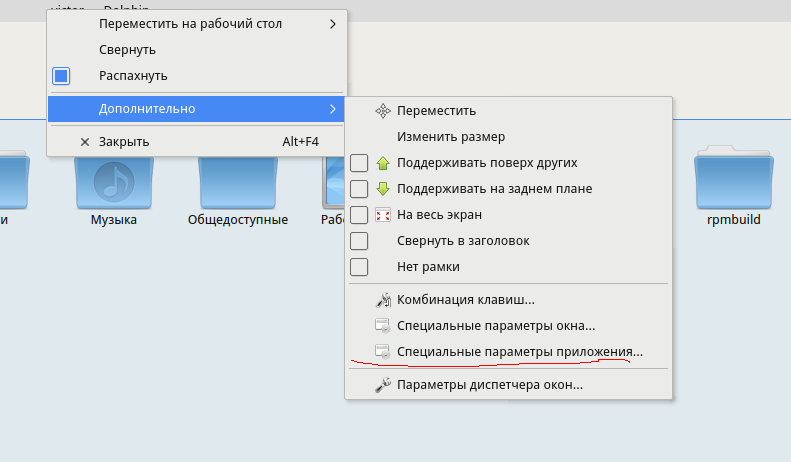Click the X icon beside Закрыть

[x=85, y=142]
